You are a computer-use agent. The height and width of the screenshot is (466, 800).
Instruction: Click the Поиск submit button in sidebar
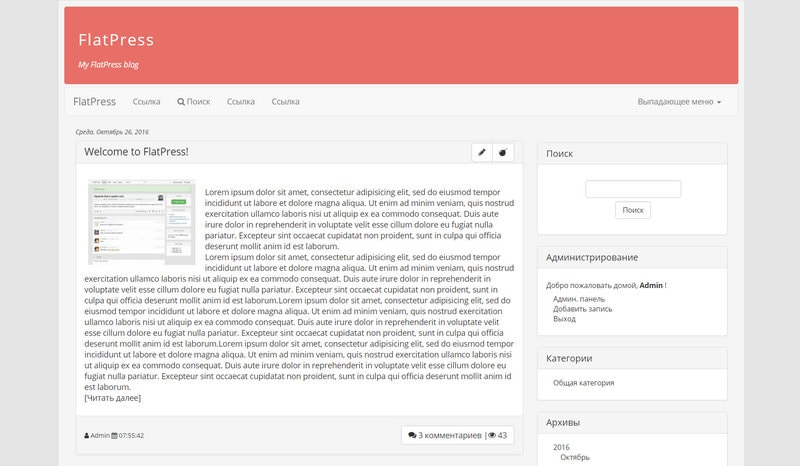coord(633,210)
